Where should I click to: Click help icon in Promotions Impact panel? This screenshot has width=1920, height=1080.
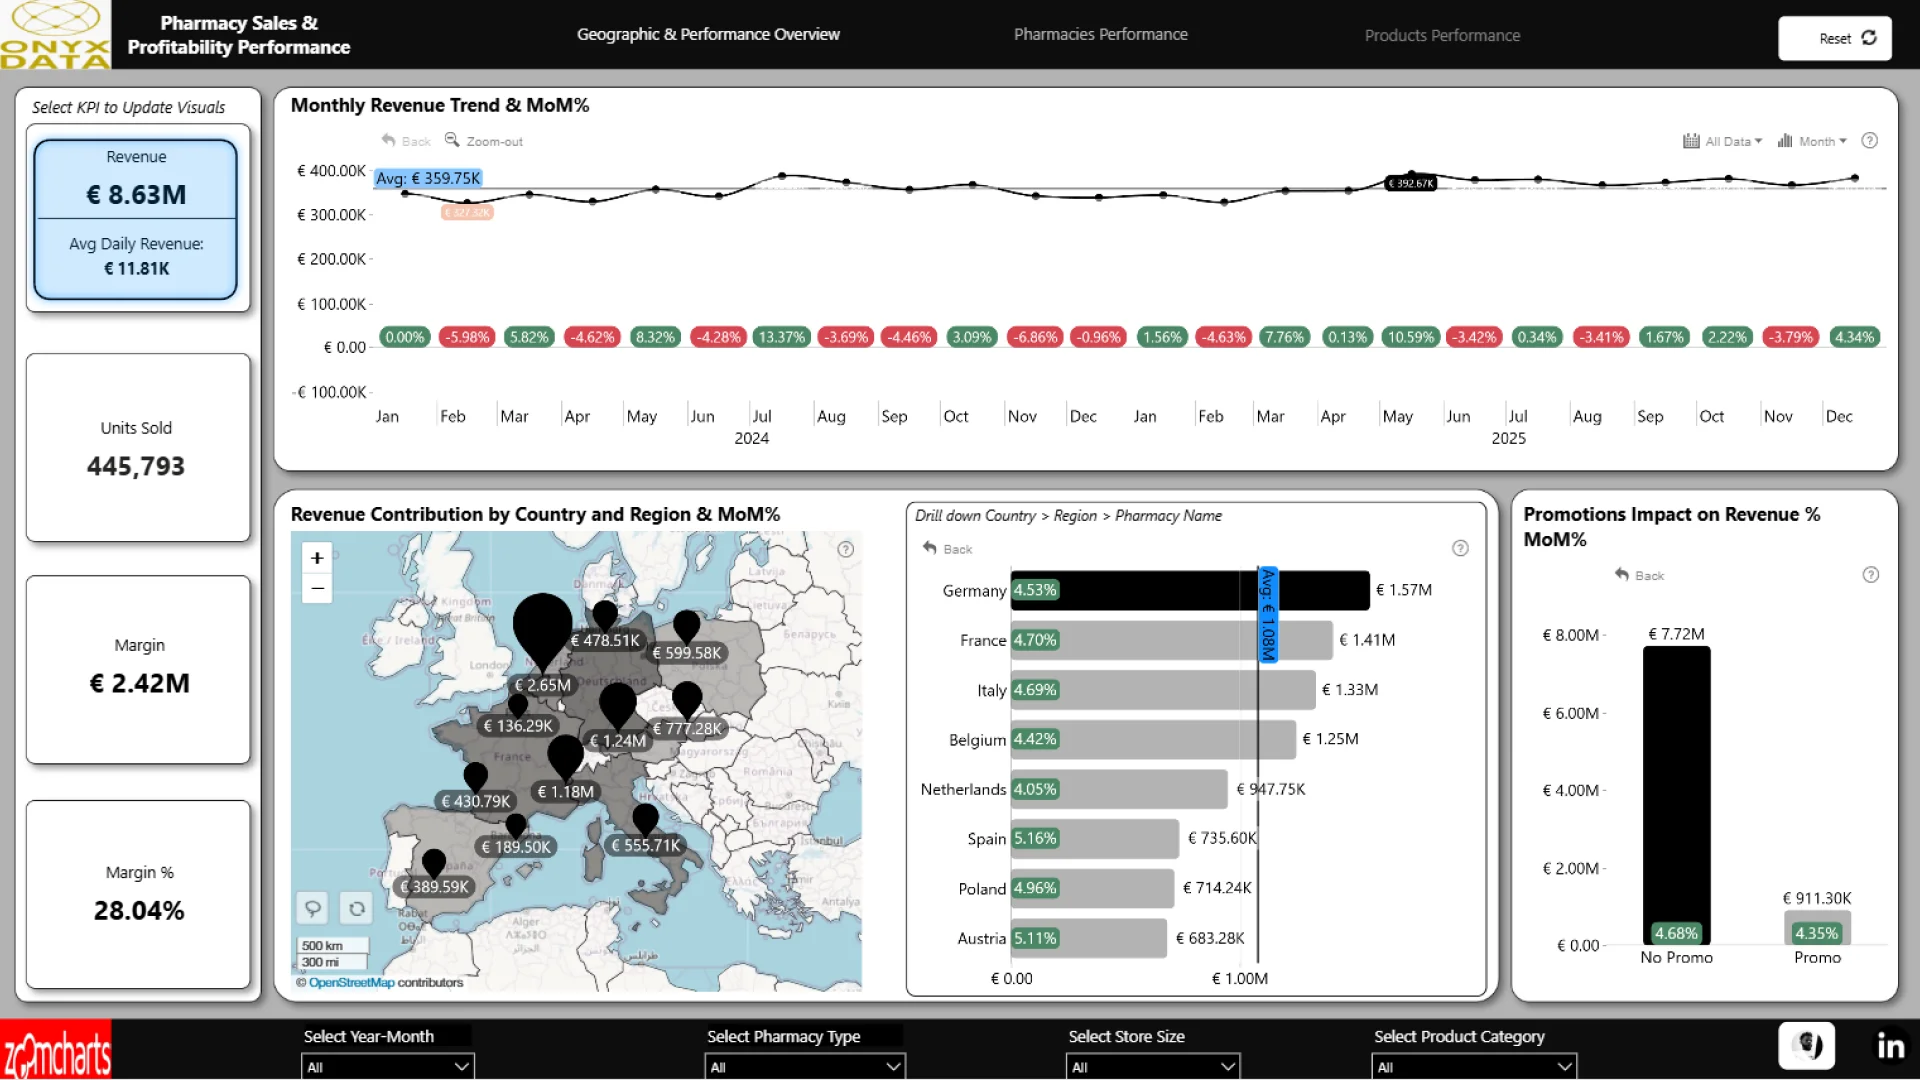click(x=1870, y=575)
